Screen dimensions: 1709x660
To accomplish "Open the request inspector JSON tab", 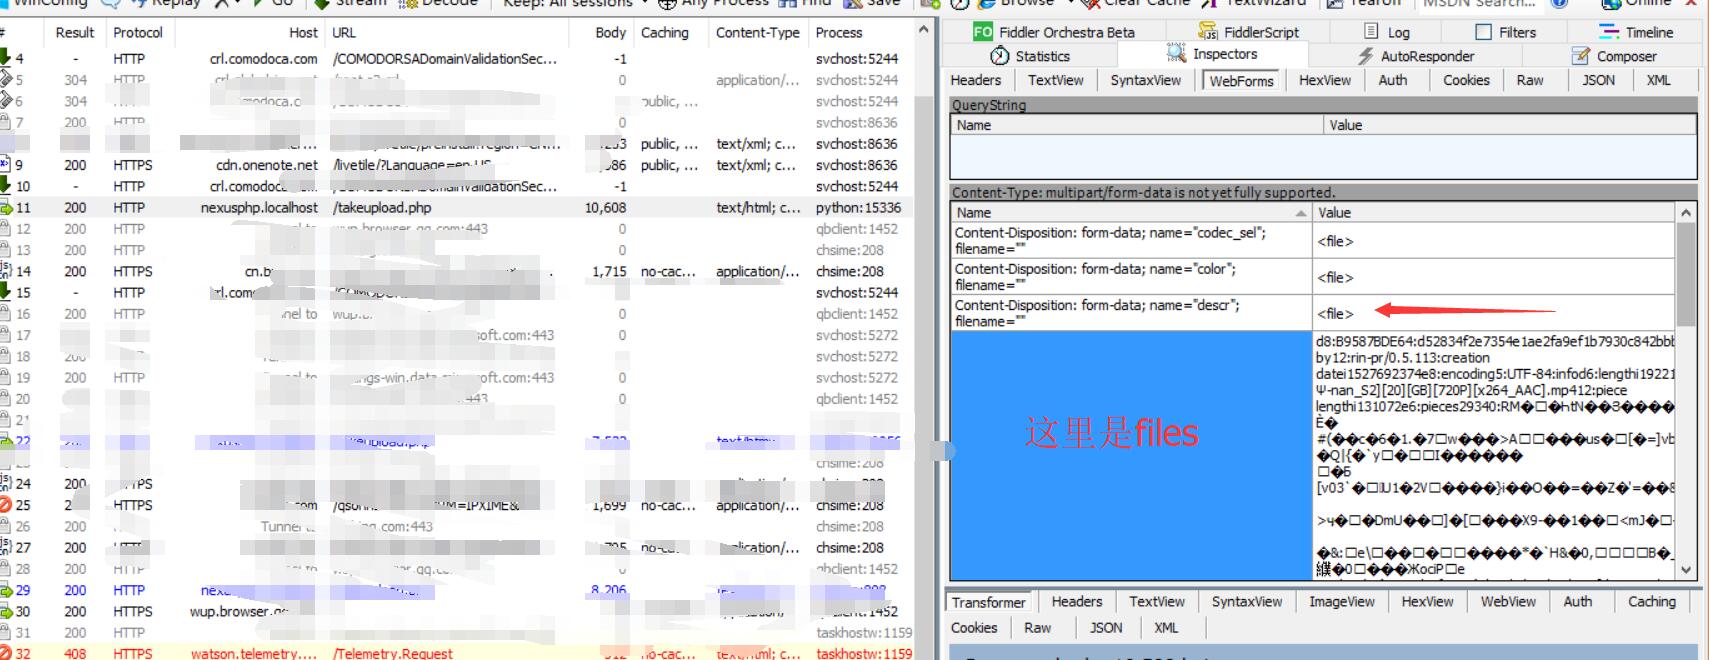I will (1598, 80).
